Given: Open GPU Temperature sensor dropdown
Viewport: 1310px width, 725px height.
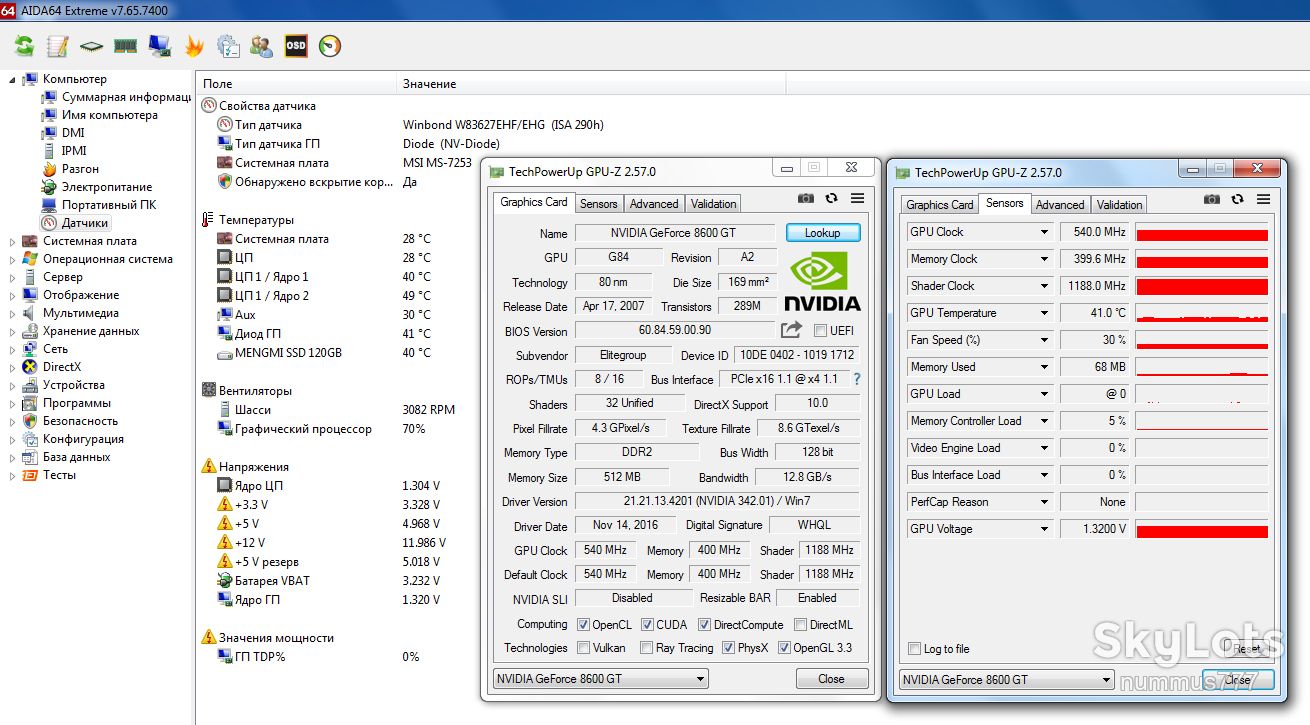Looking at the screenshot, I should (1044, 313).
